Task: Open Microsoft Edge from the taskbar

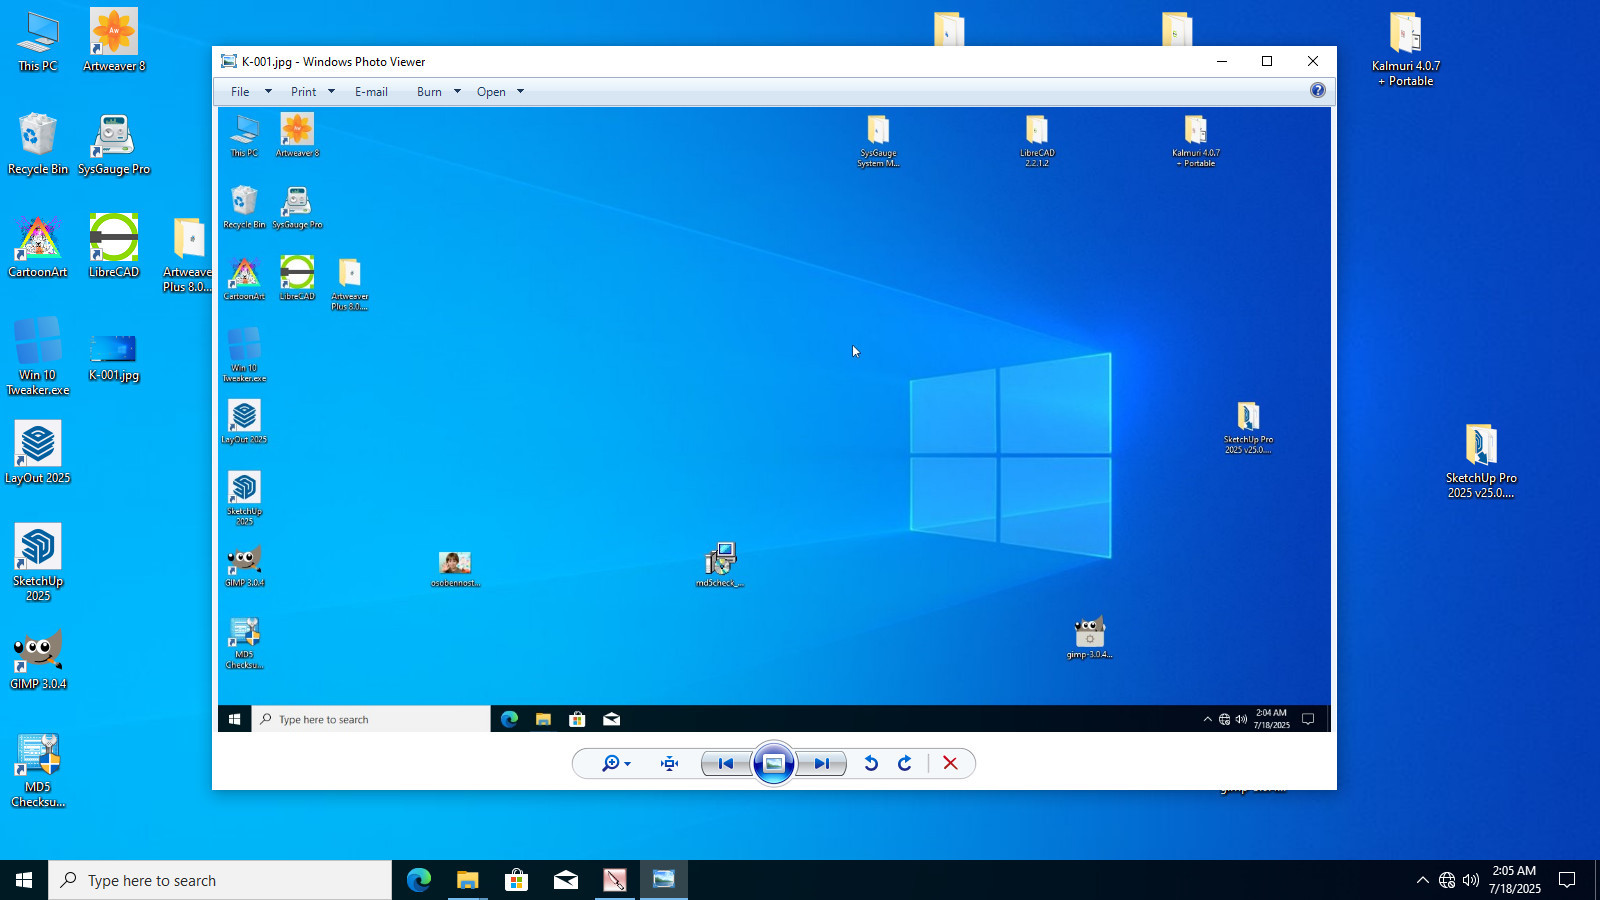Action: 418,880
